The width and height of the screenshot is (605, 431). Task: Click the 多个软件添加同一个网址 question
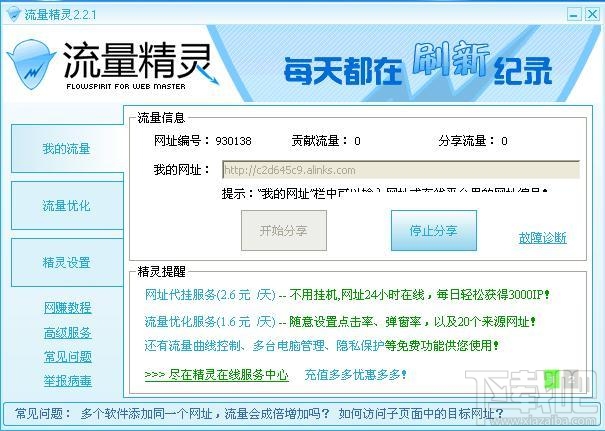tap(205, 414)
